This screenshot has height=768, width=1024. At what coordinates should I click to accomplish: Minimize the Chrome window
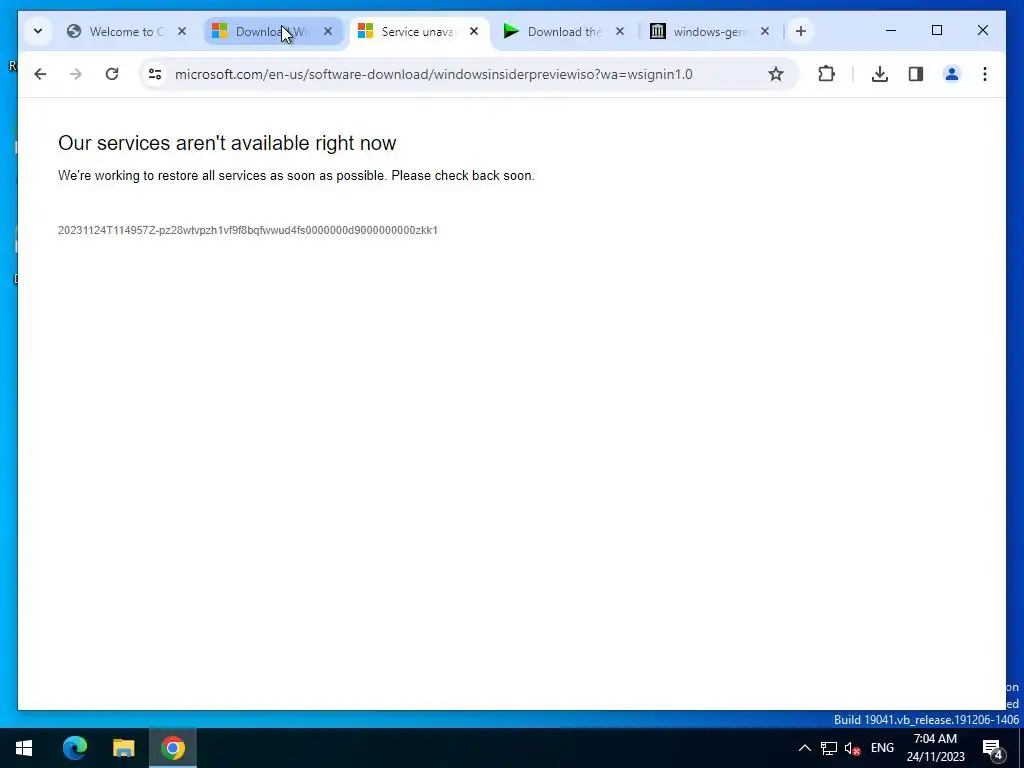point(891,31)
